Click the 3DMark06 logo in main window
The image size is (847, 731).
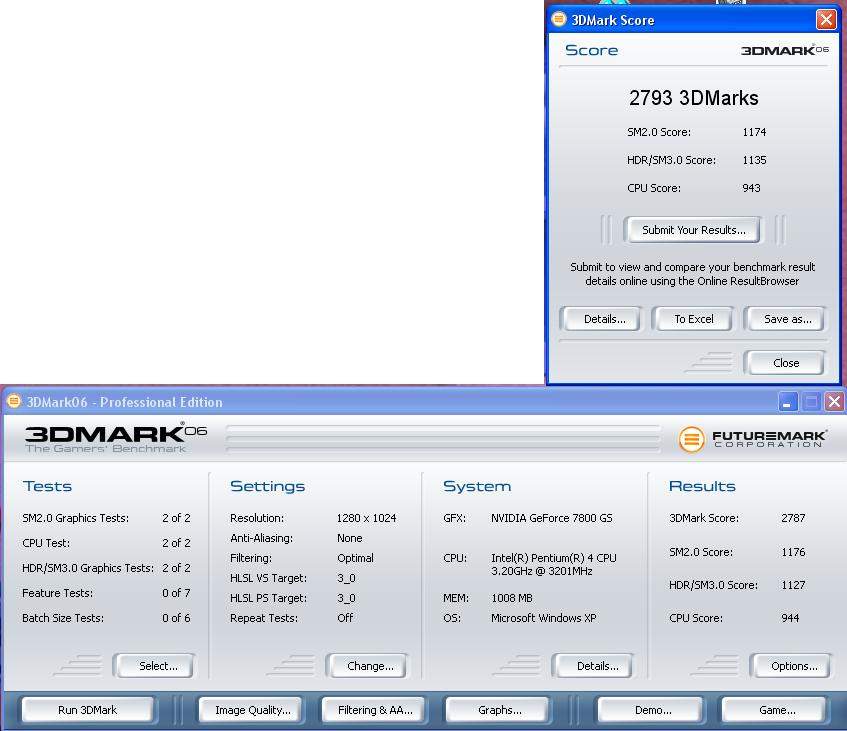(116, 438)
